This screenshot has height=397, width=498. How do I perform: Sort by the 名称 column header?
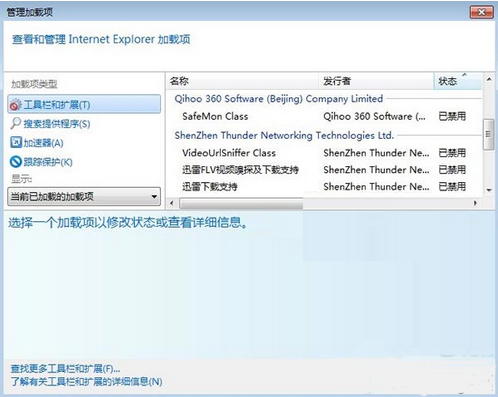pos(242,81)
